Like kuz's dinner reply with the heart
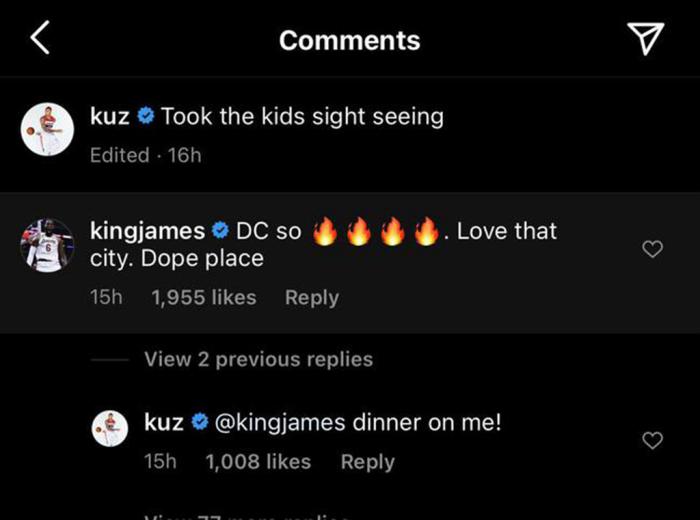The image size is (700, 520). point(652,440)
